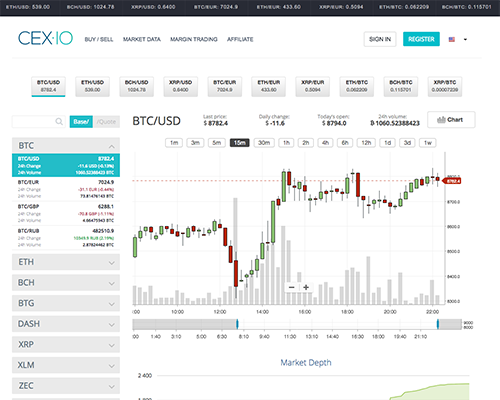Click BCH/USD ticker in top bar
This screenshot has width=500, height=400.
pos(90,7)
